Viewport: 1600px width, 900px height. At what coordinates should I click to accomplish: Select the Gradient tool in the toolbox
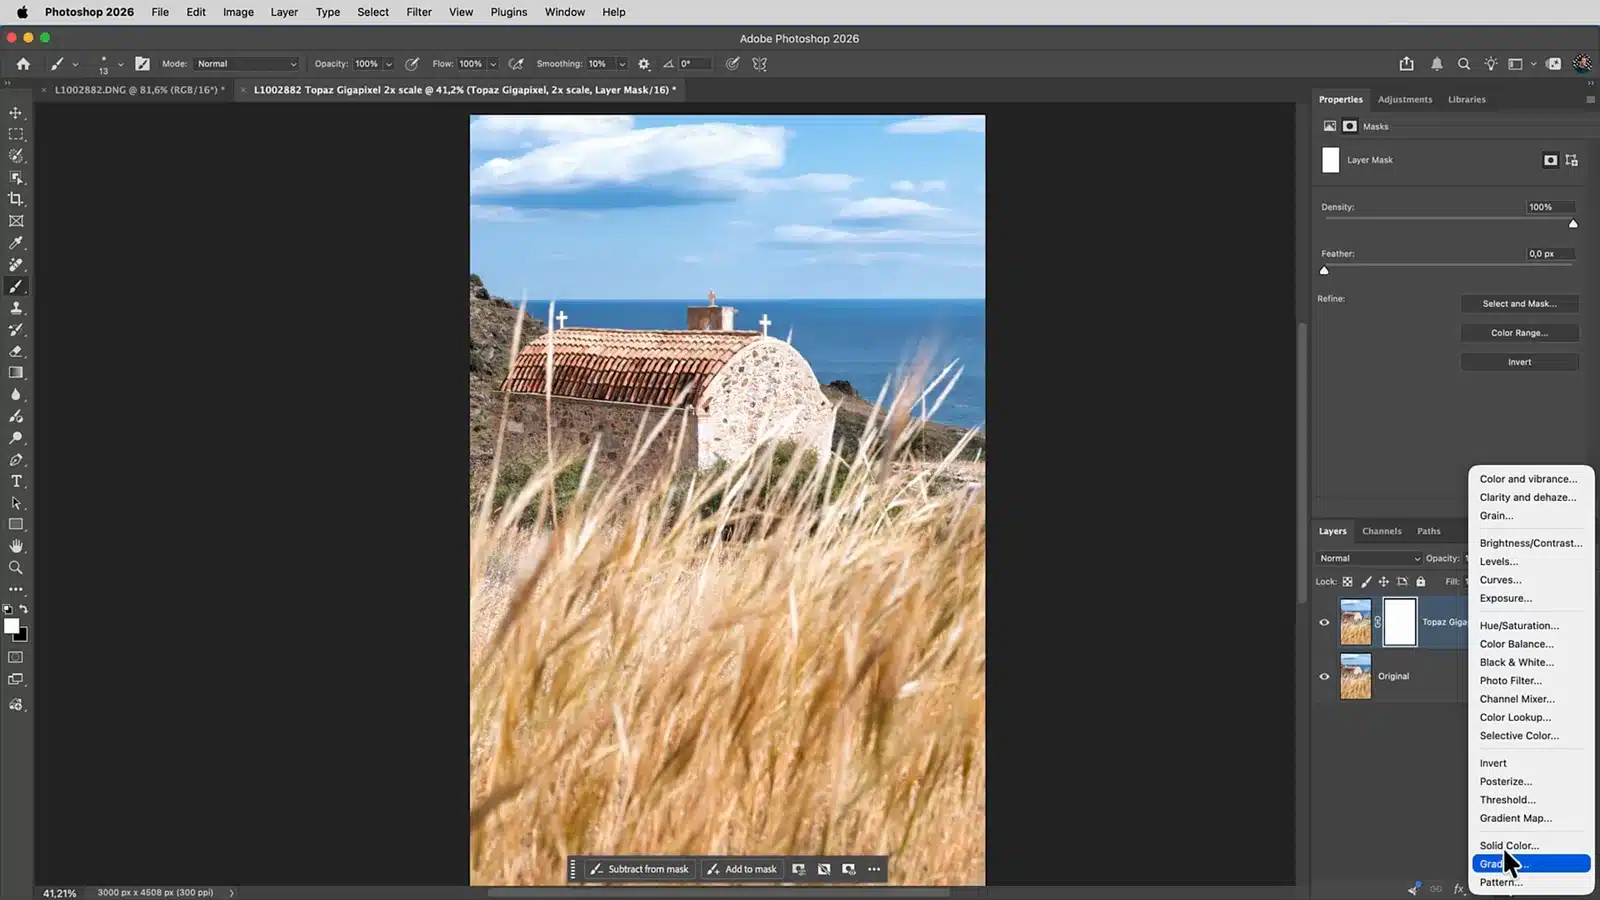point(16,372)
